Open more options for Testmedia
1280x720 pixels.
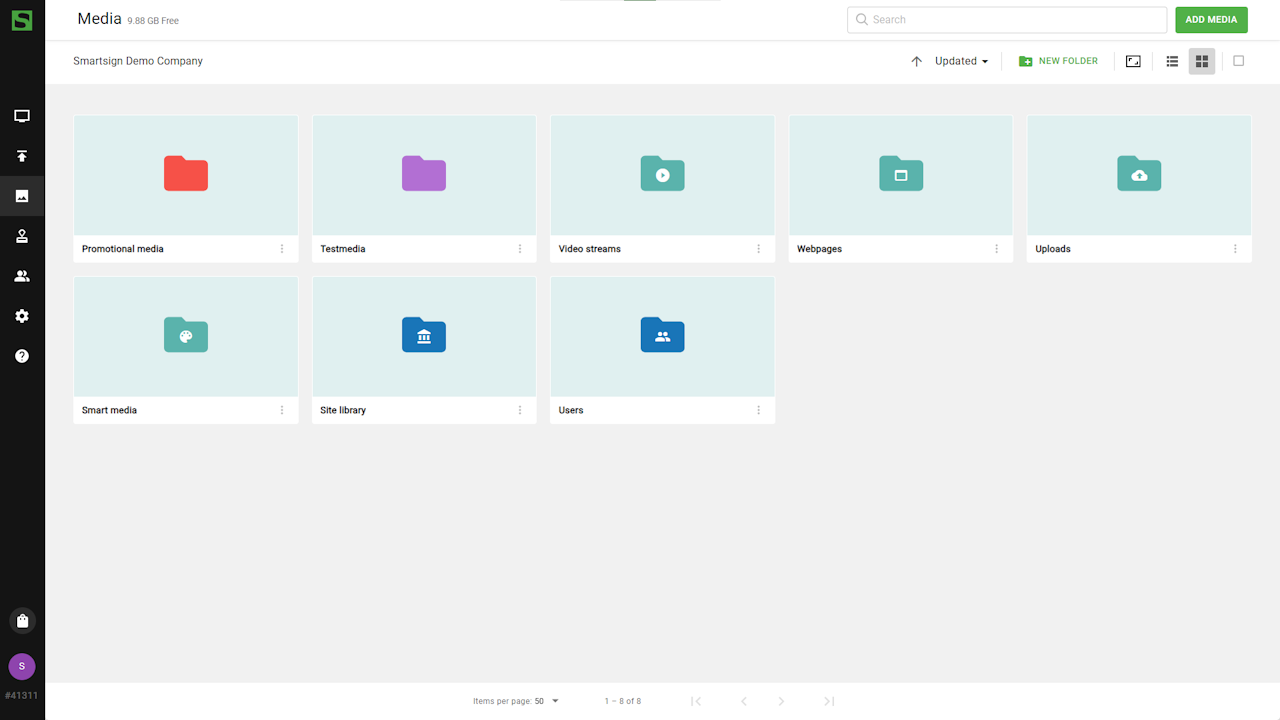tap(520, 249)
